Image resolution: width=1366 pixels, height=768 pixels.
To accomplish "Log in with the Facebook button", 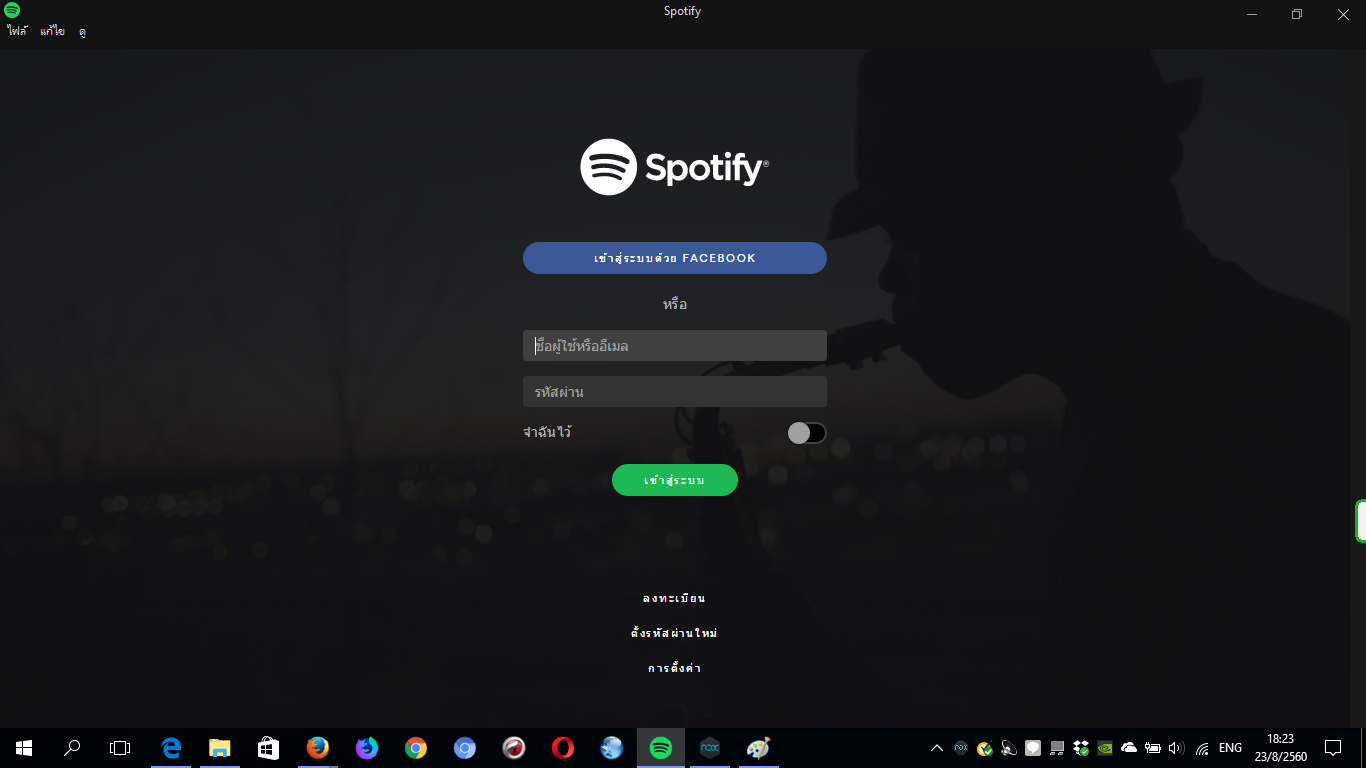I will pyautogui.click(x=675, y=258).
